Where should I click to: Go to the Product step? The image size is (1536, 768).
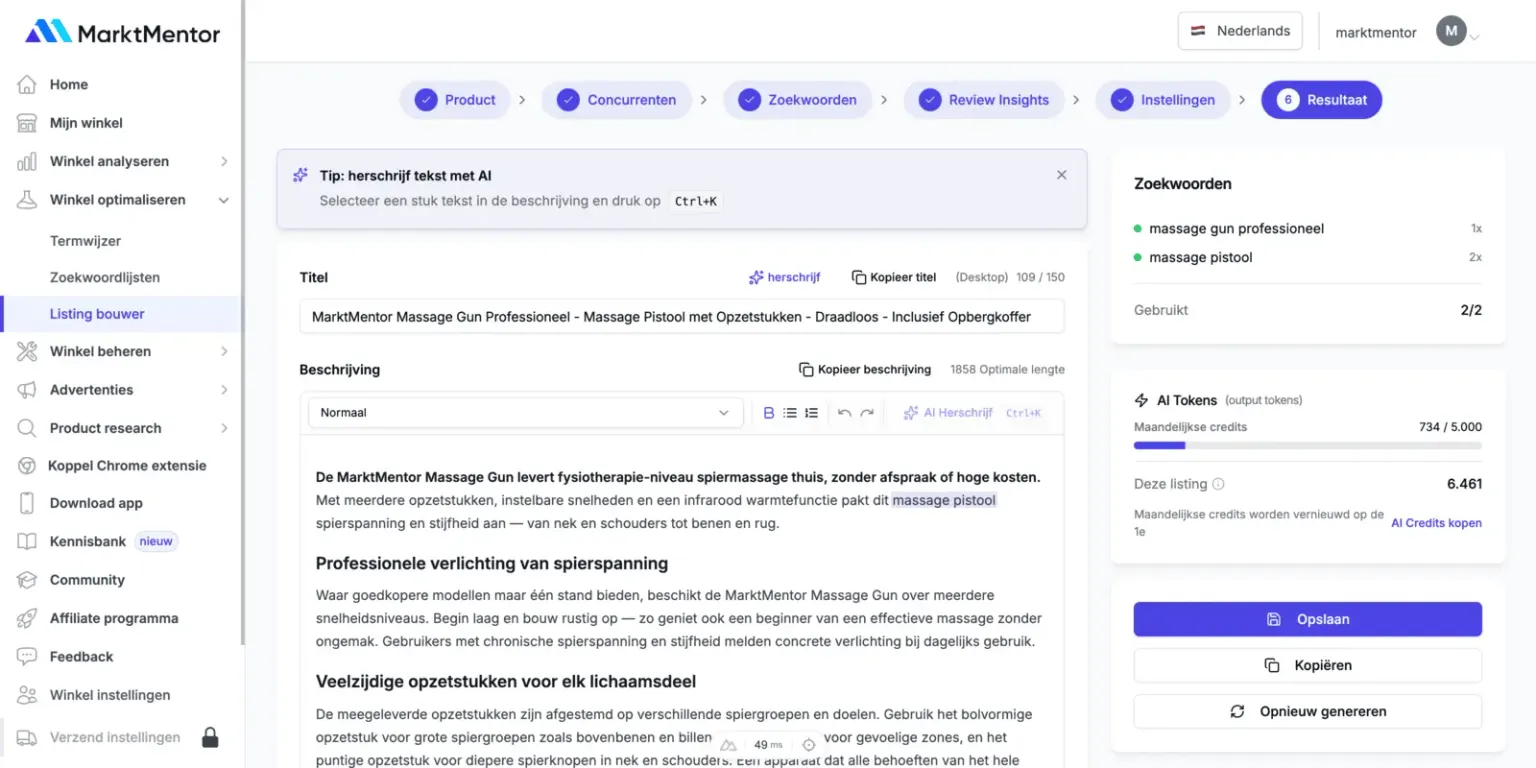tap(455, 100)
